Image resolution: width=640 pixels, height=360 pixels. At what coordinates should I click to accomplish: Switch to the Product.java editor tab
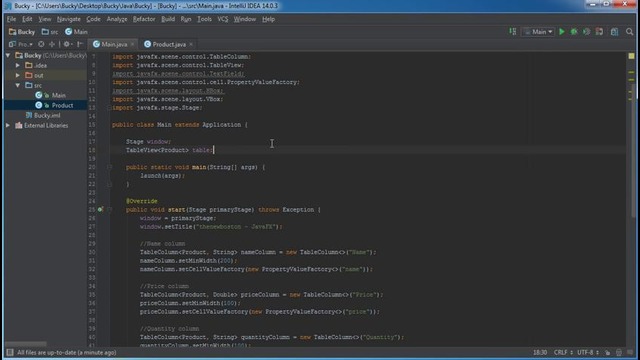[169, 44]
